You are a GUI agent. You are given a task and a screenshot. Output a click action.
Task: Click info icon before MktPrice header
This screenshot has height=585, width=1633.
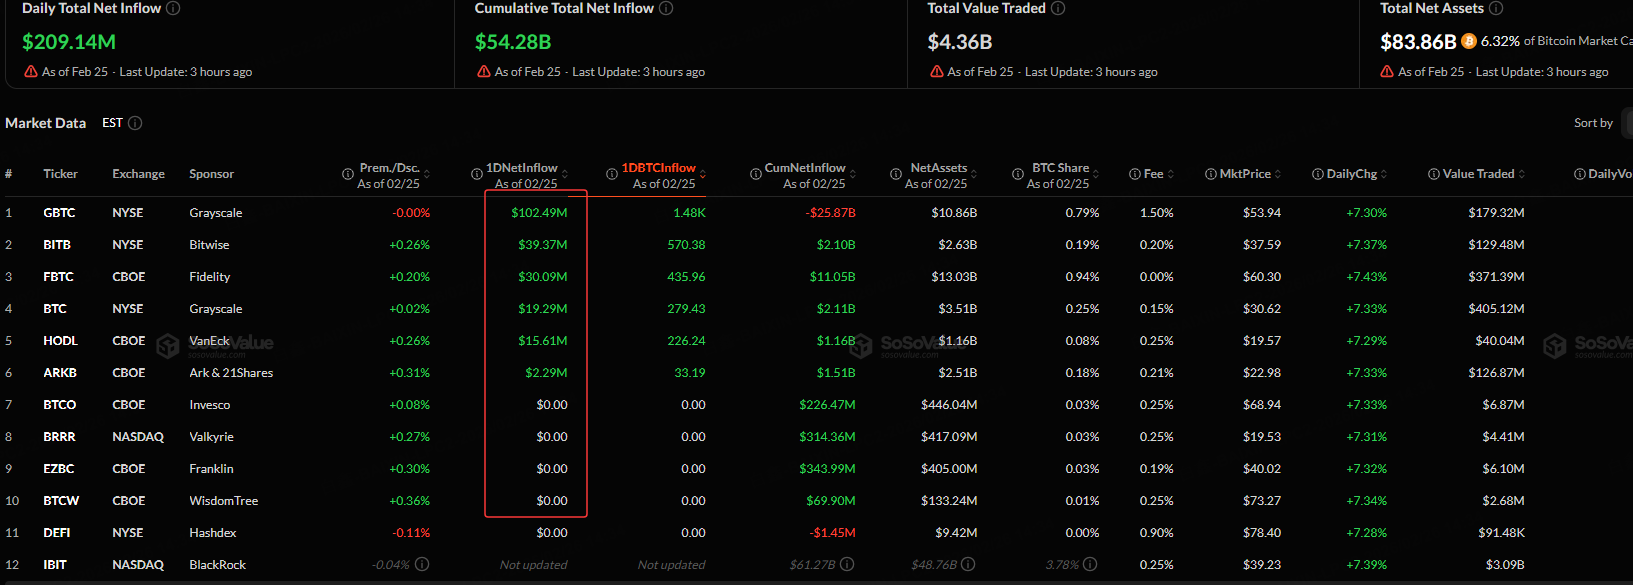tap(1211, 174)
